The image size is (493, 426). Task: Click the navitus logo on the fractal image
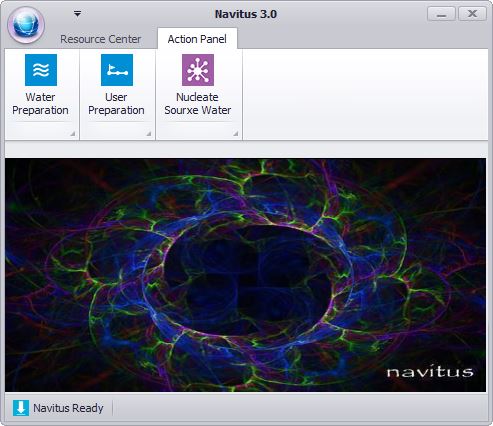pos(430,372)
